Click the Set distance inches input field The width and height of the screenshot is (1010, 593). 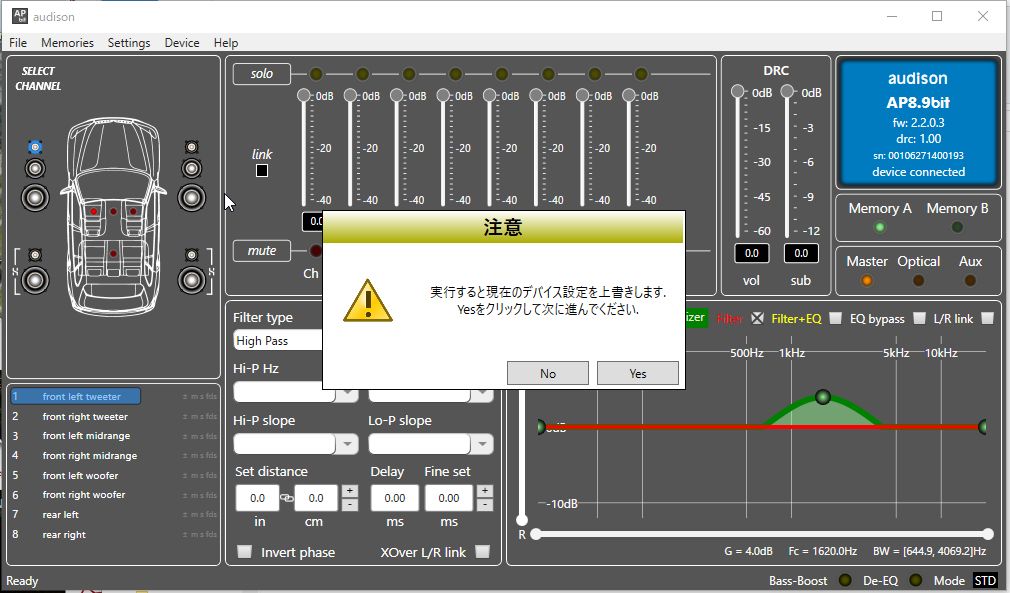tap(258, 498)
